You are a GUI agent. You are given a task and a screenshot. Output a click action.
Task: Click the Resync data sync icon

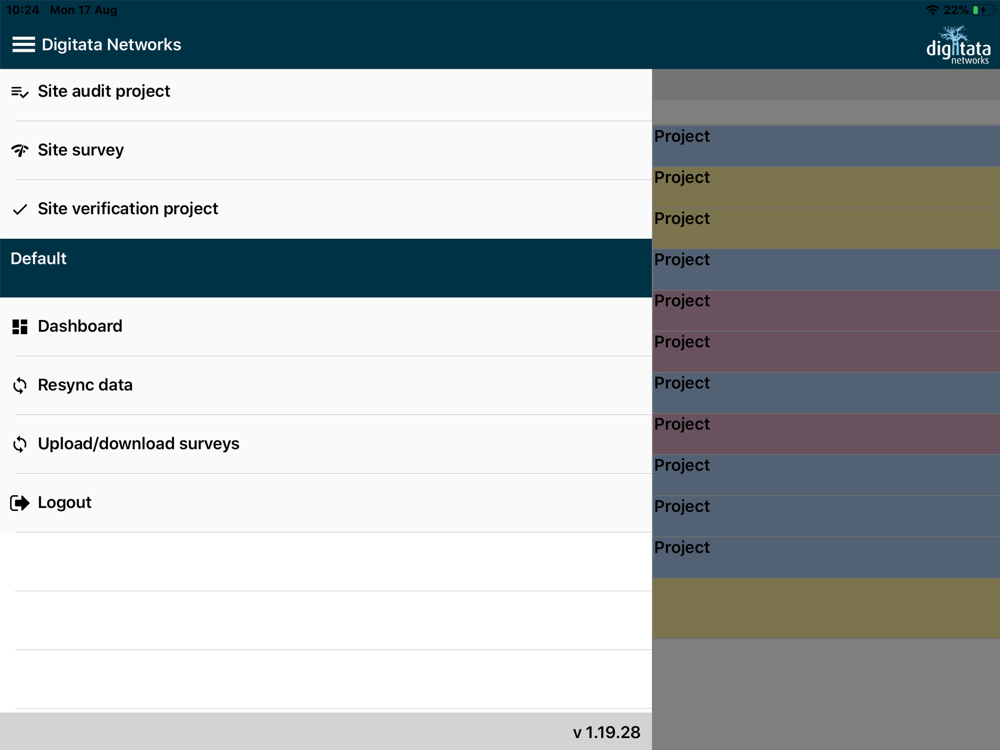pos(20,385)
